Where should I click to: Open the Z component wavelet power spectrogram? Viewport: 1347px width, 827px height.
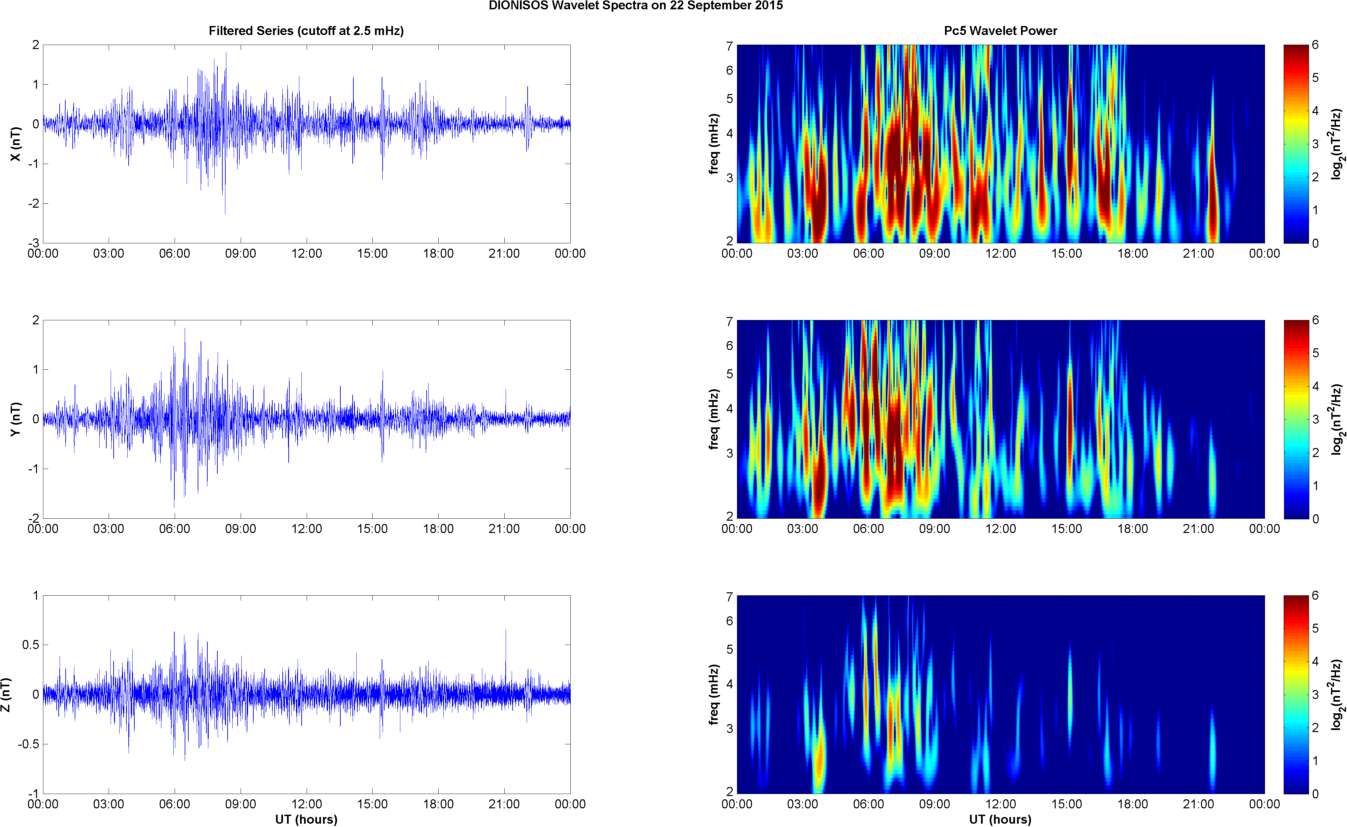coord(1001,694)
